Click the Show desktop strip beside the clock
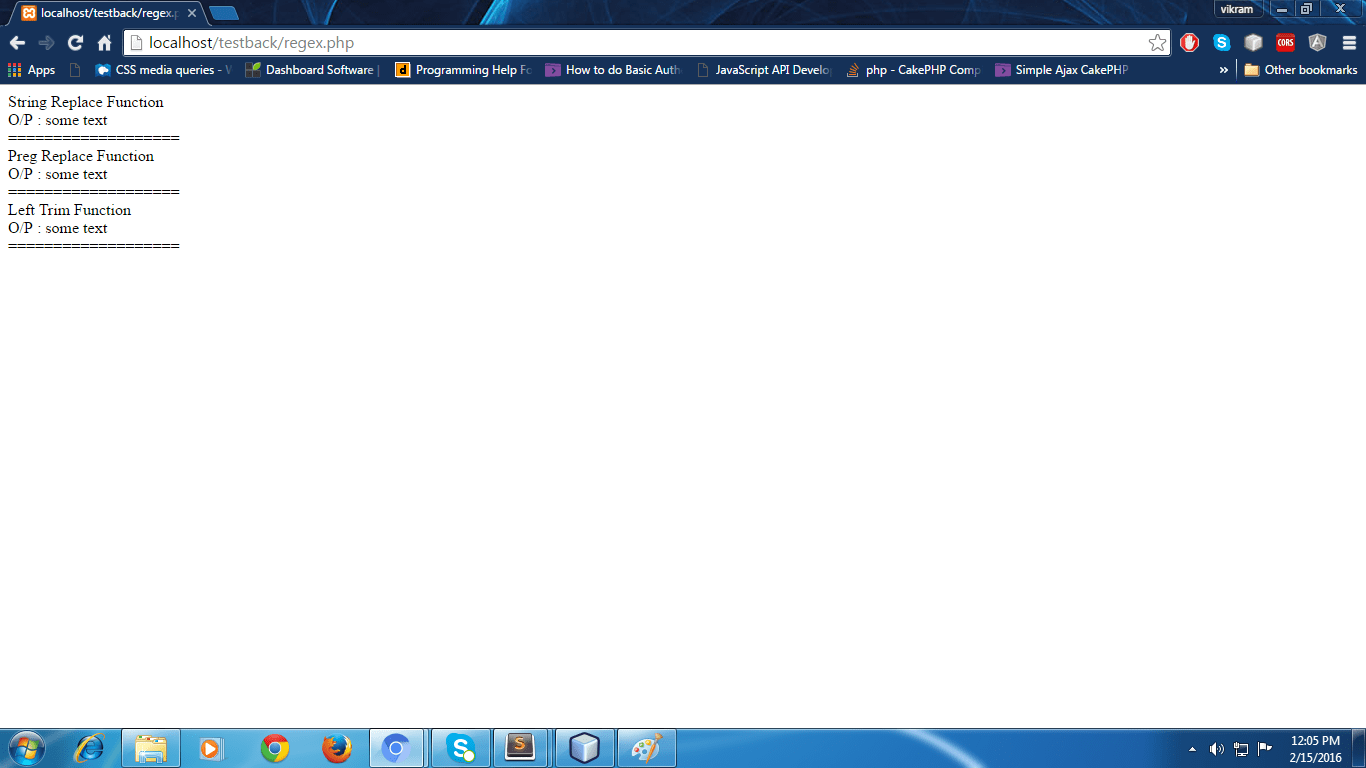This screenshot has width=1366, height=768. (x=1359, y=748)
